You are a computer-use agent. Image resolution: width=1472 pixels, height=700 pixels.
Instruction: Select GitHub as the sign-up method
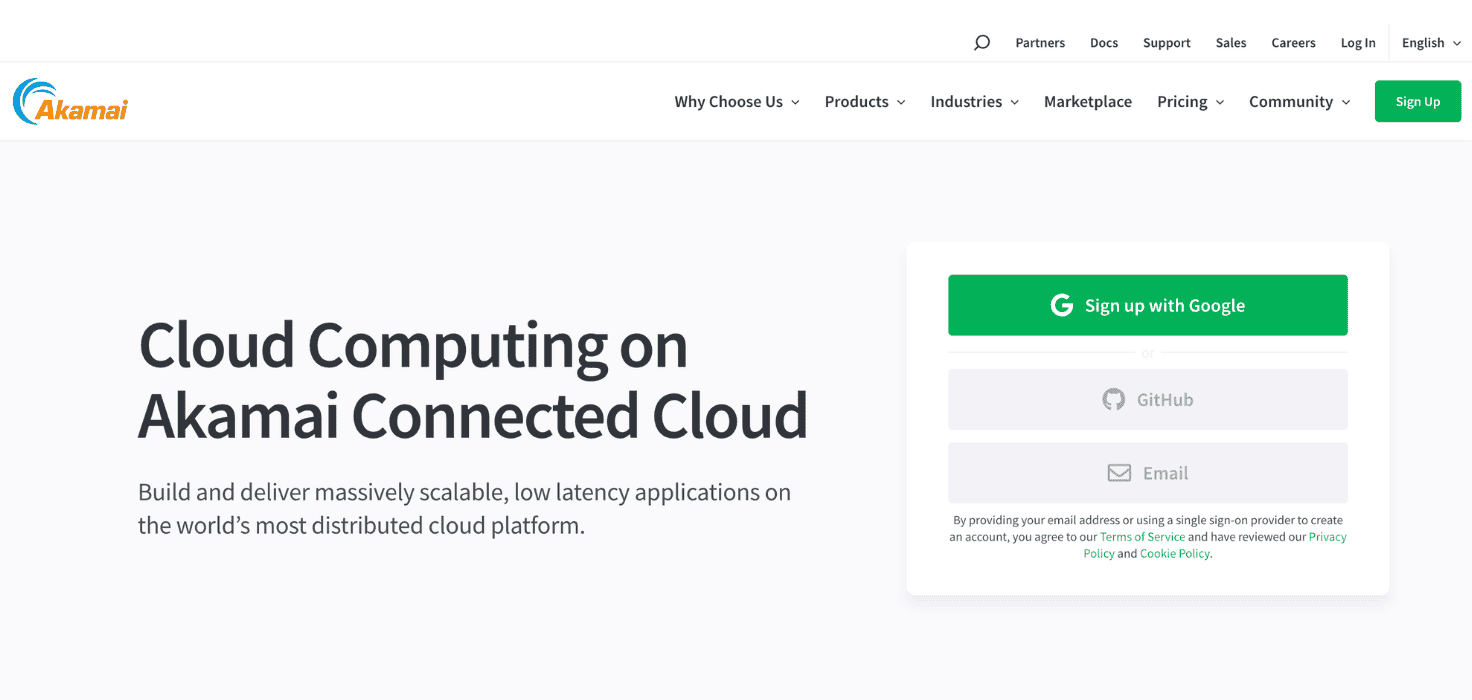pos(1147,399)
